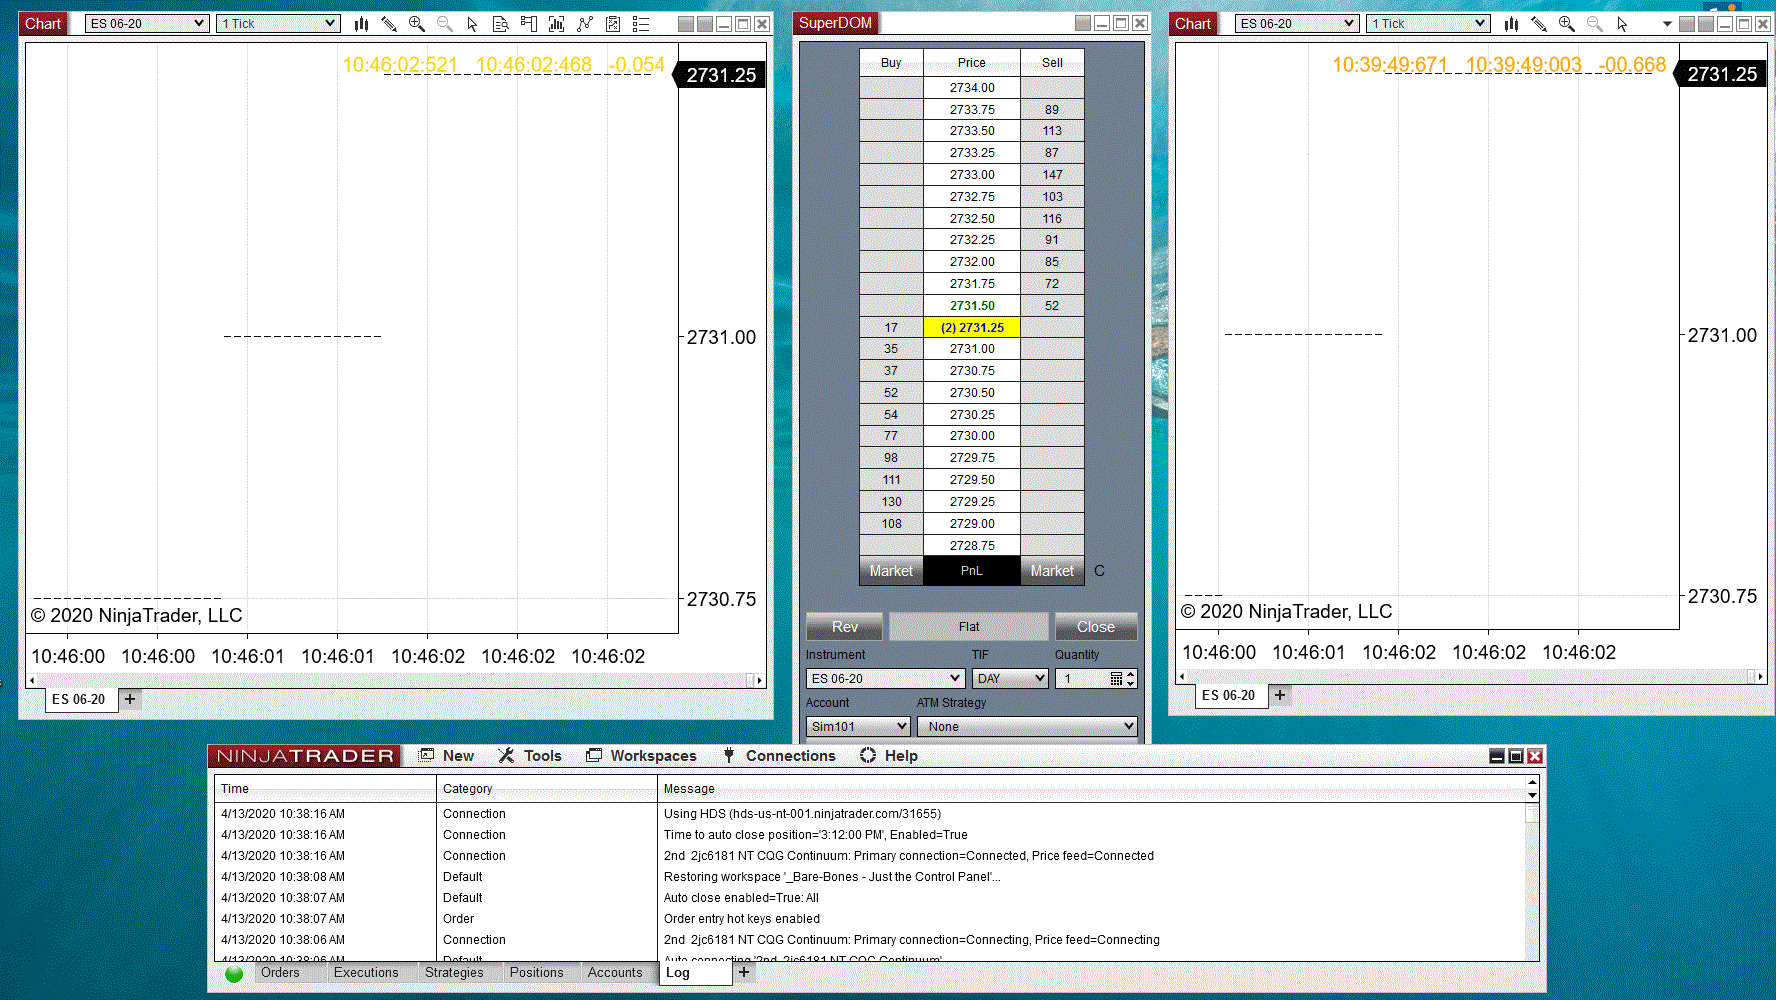Click the highlighted 2731.25 price cell
Viewport: 1776px width, 1000px height.
[x=972, y=328]
